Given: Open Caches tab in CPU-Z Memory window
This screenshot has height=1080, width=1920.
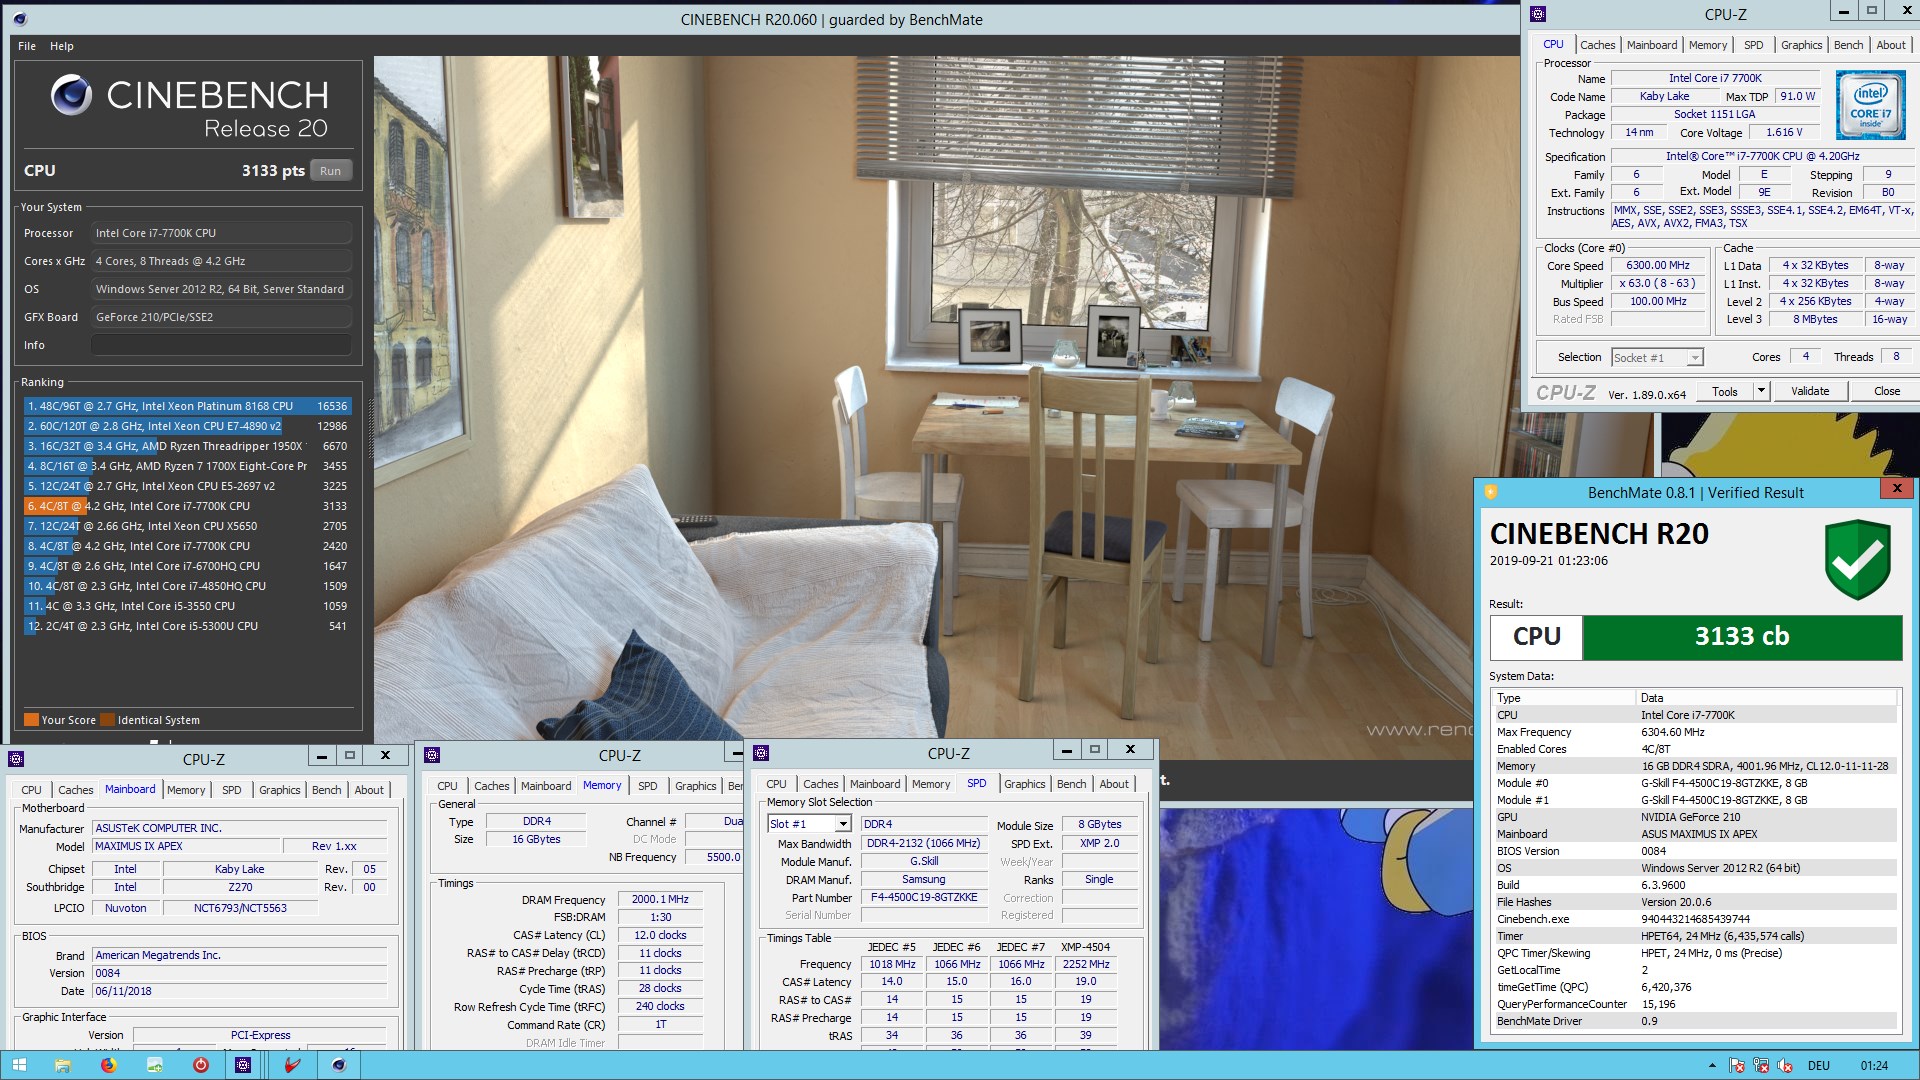Looking at the screenshot, I should point(491,786).
